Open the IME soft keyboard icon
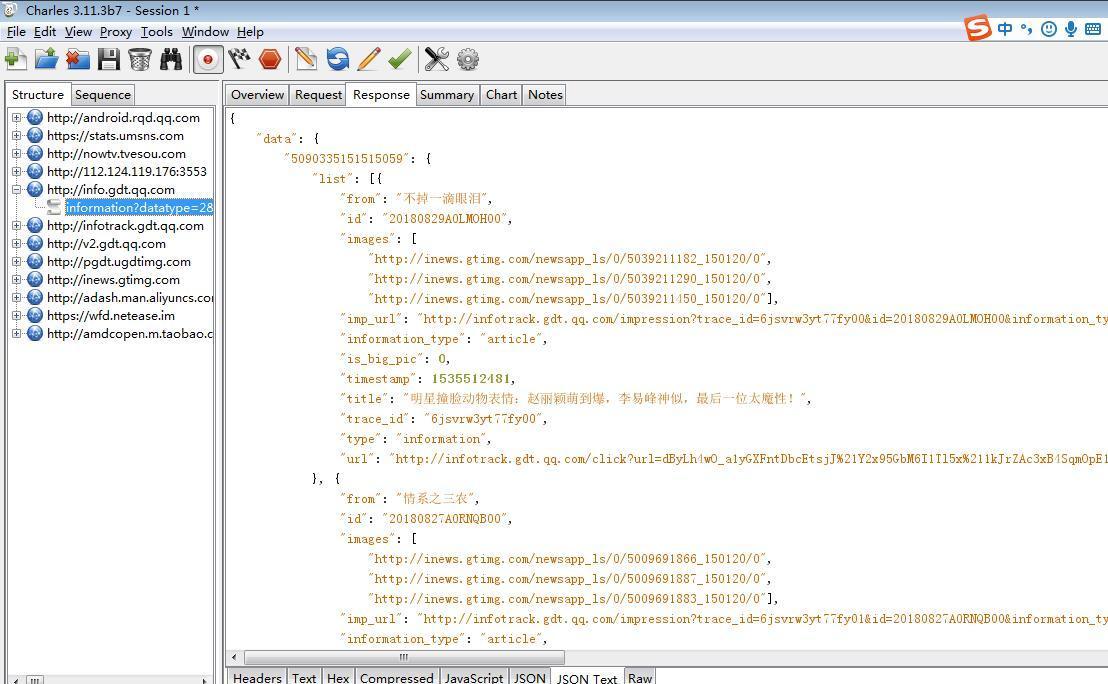 tap(1093, 29)
